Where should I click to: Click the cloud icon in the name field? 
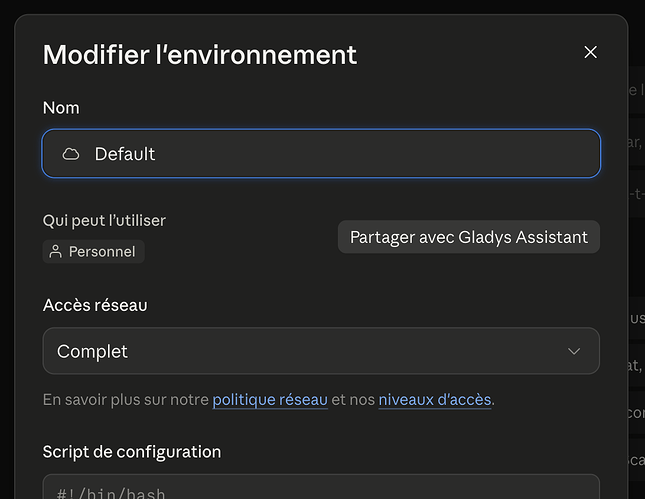coord(71,154)
